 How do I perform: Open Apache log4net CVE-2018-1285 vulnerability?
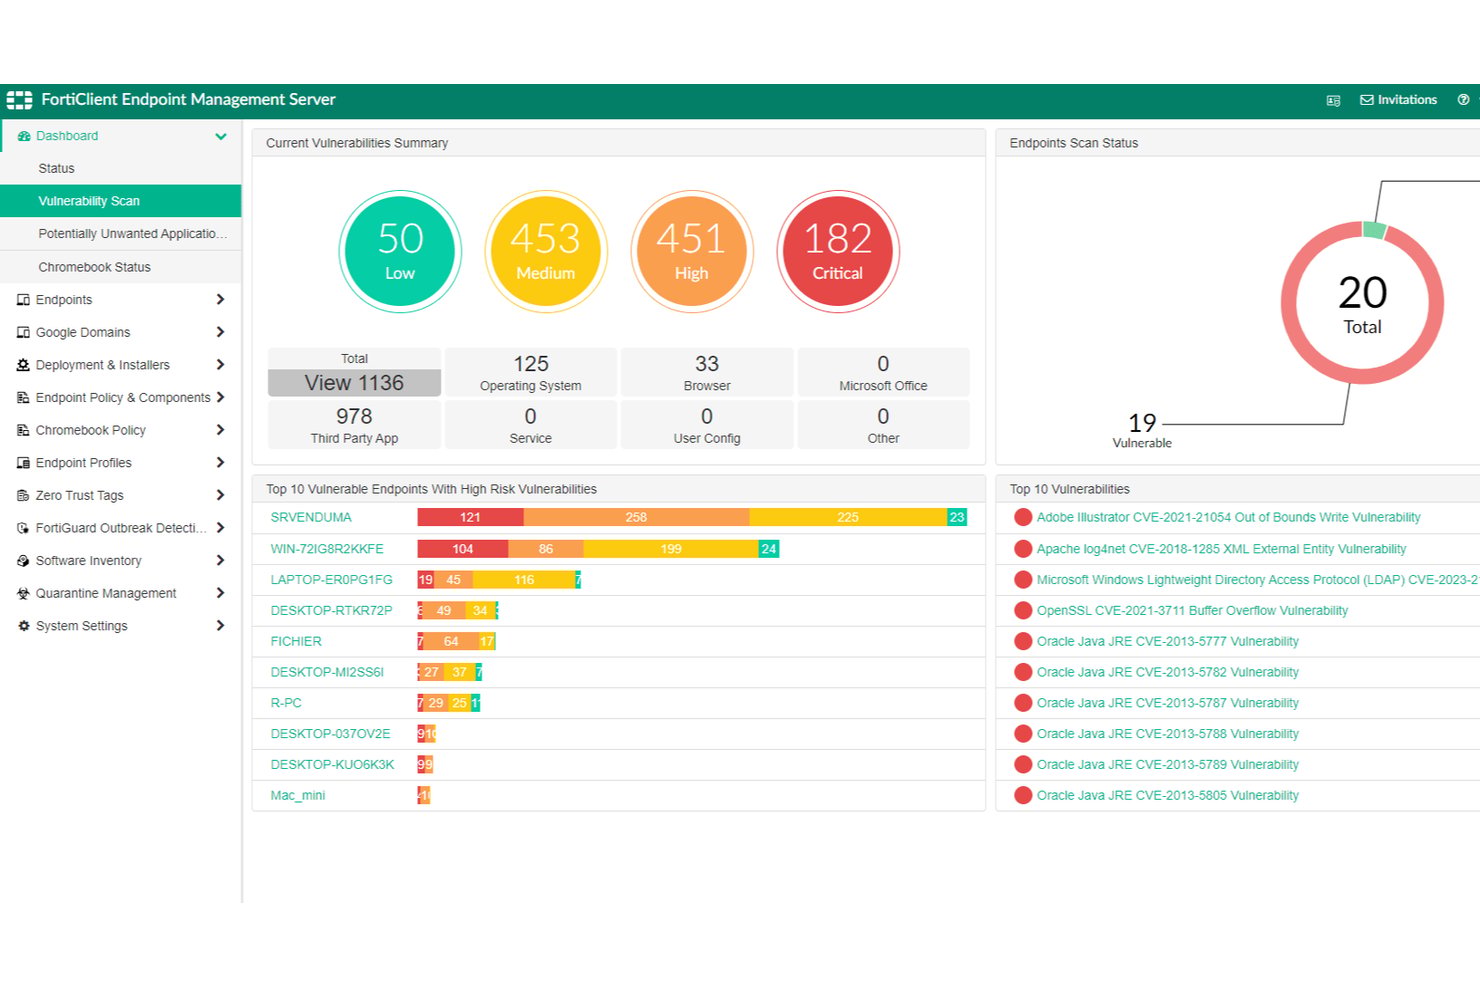point(1221,549)
